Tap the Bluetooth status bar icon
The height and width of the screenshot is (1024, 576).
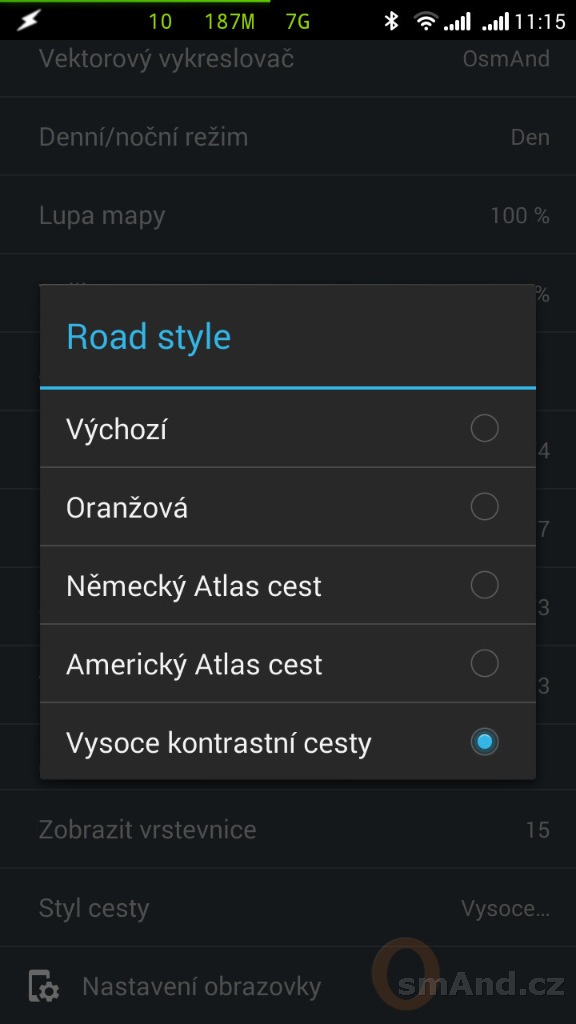click(391, 21)
